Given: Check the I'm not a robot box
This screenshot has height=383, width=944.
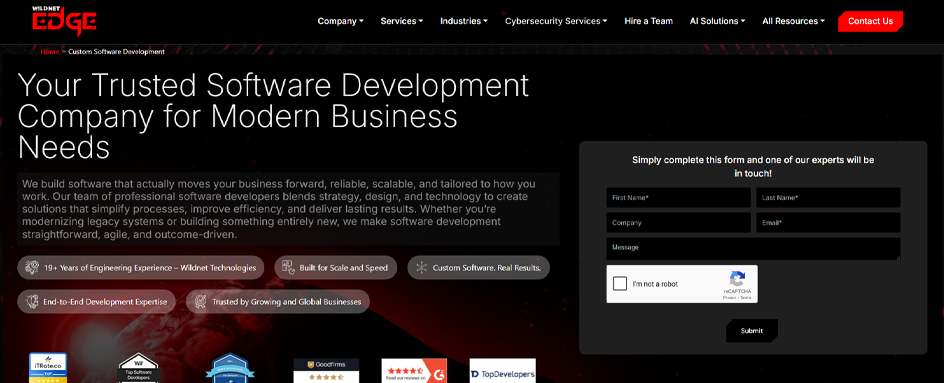Looking at the screenshot, I should 620,284.
